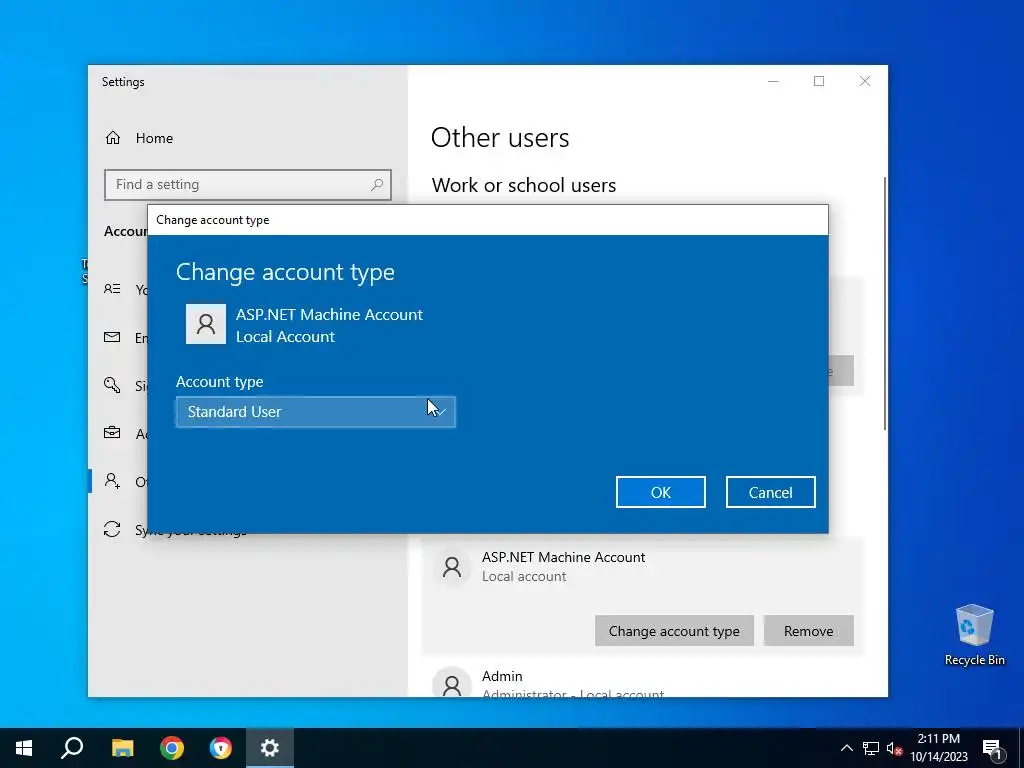Select the Sync your settings icon
Image resolution: width=1024 pixels, height=768 pixels.
[x=112, y=529]
